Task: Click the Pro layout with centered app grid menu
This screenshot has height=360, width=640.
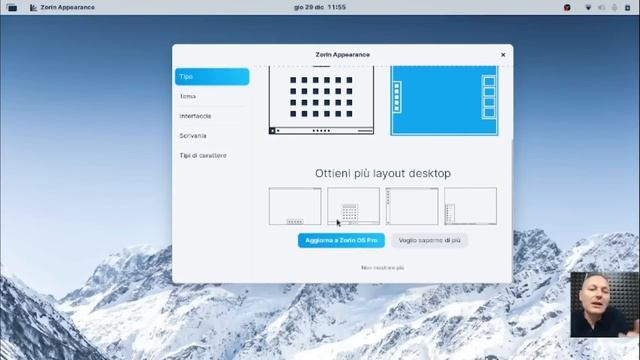Action: 353,206
